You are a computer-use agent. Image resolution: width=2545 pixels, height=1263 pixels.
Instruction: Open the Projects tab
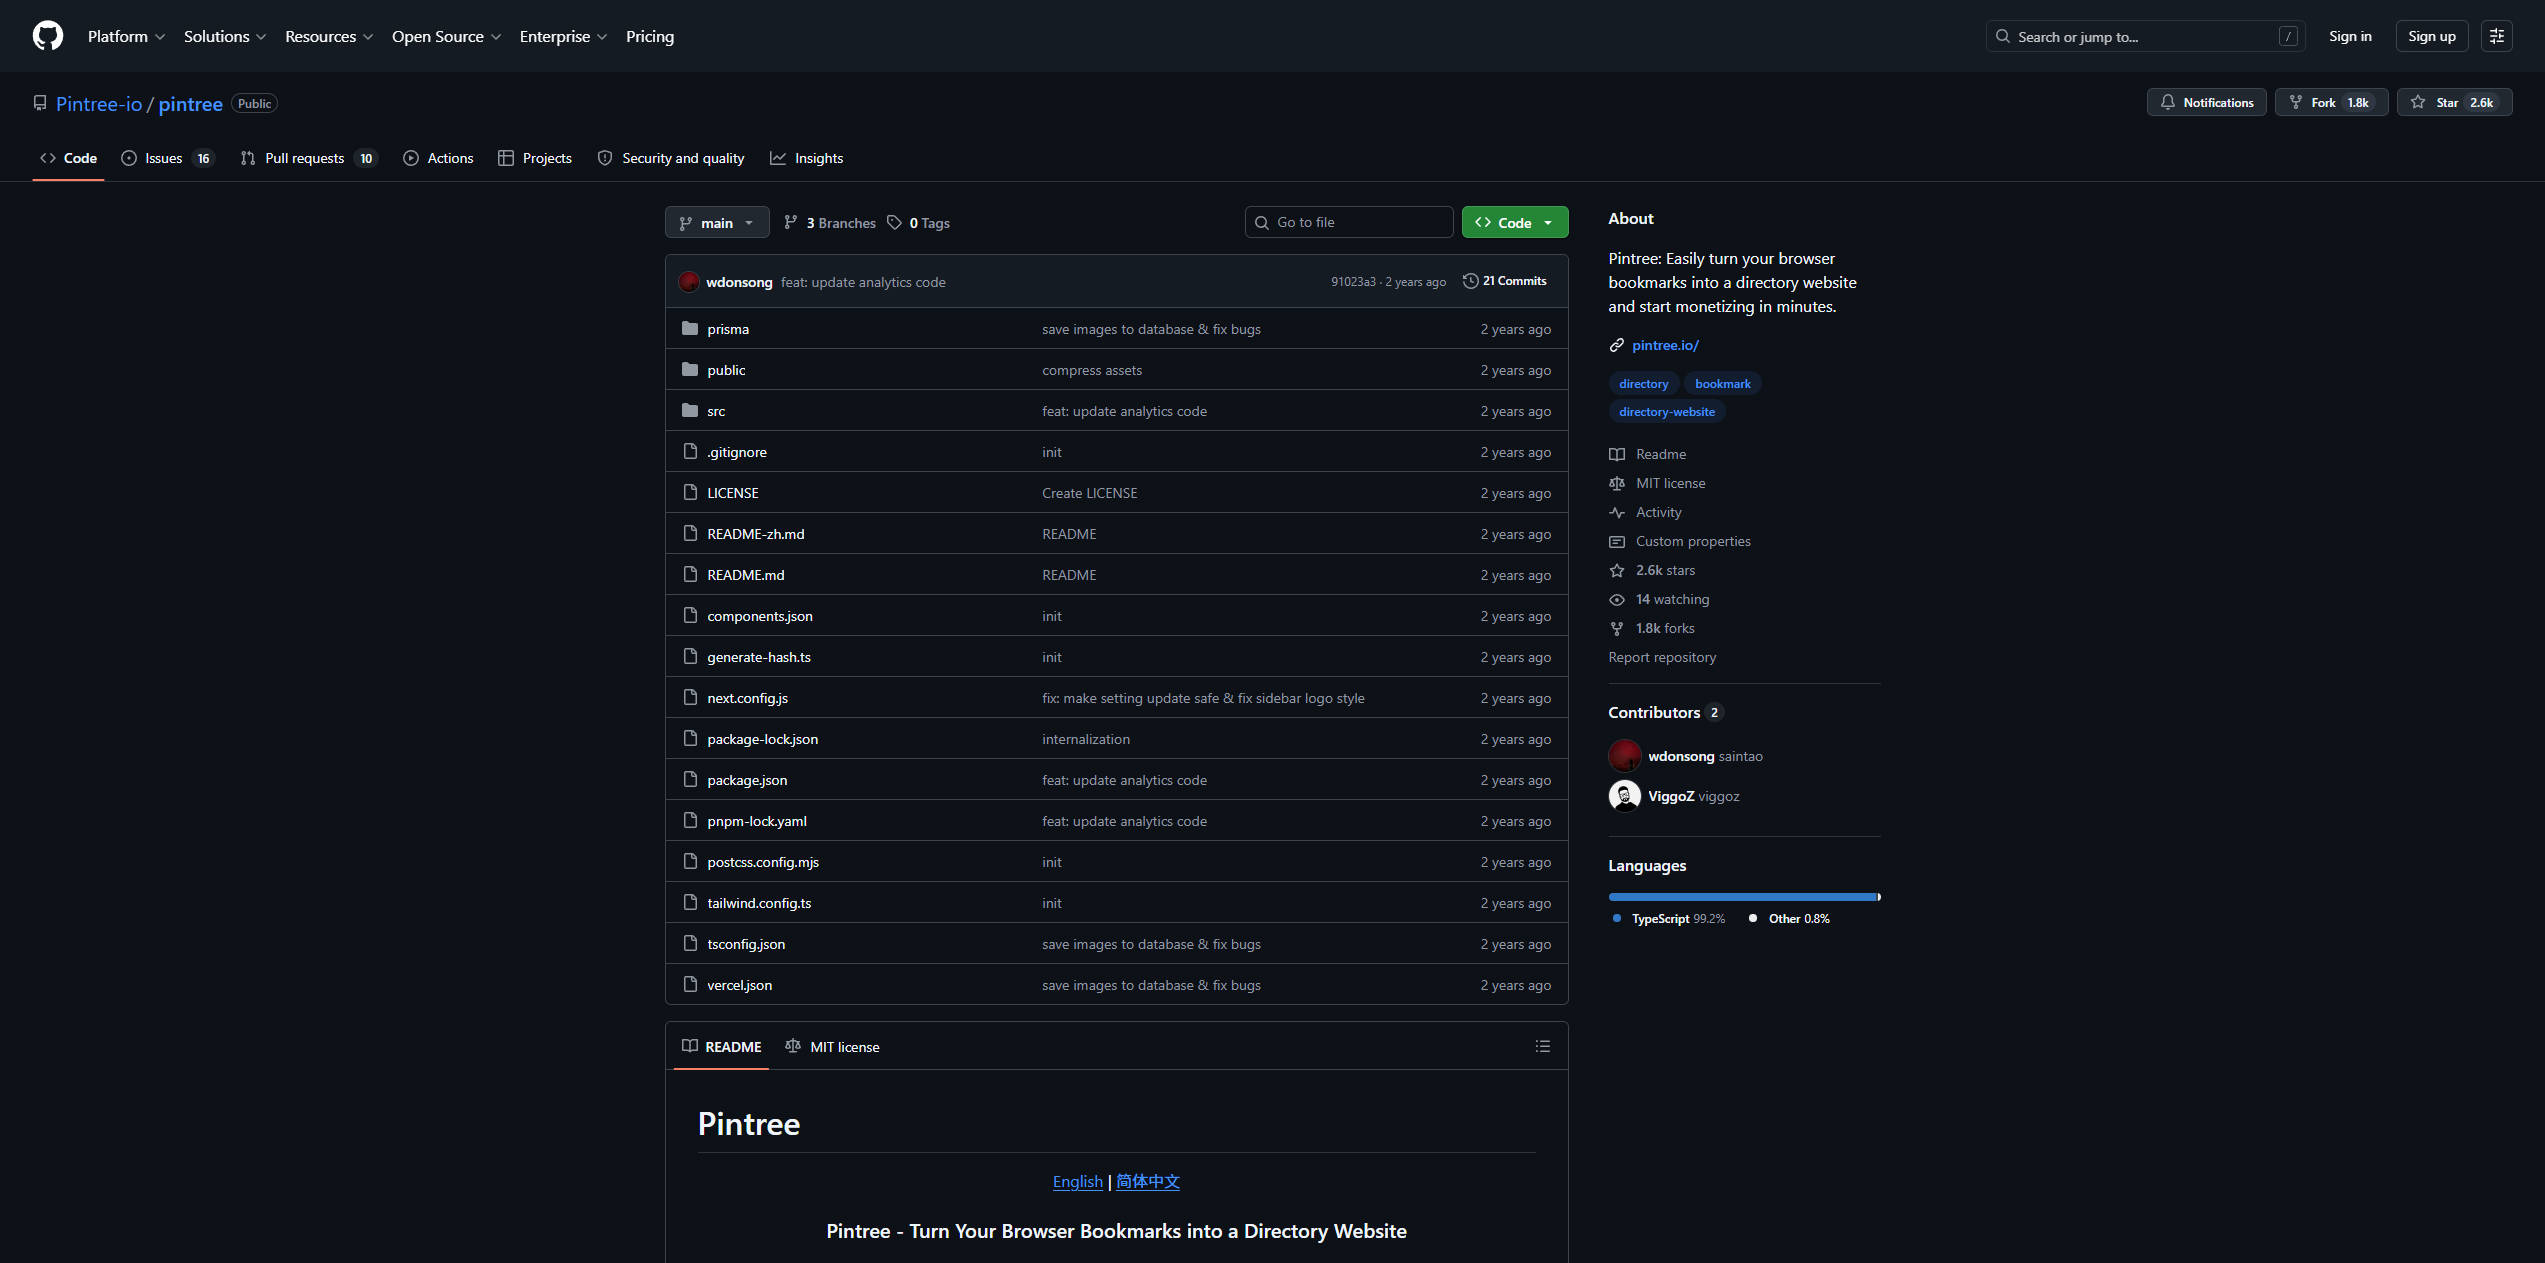pos(535,158)
